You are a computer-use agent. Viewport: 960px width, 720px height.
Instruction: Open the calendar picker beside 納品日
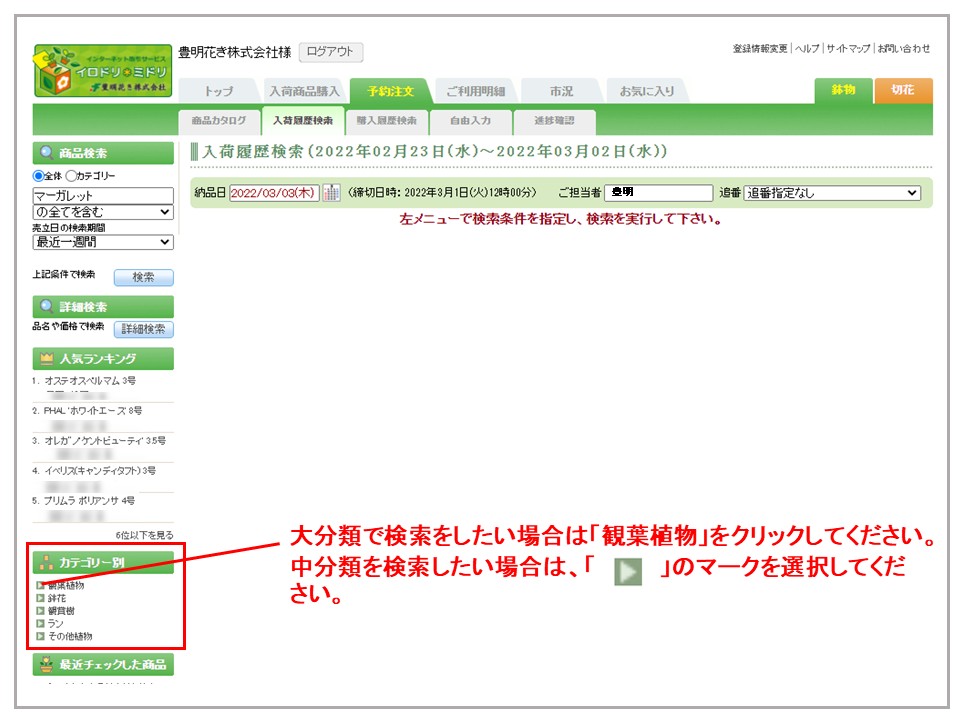coord(331,193)
